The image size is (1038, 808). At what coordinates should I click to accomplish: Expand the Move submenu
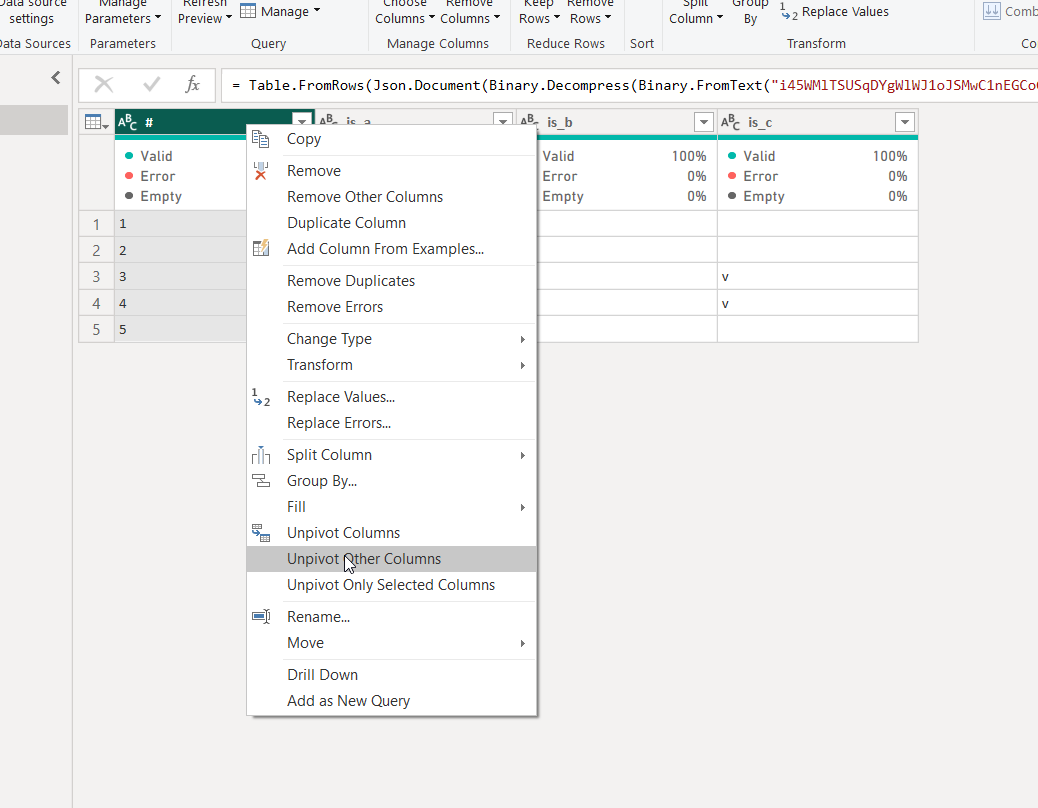pos(522,643)
